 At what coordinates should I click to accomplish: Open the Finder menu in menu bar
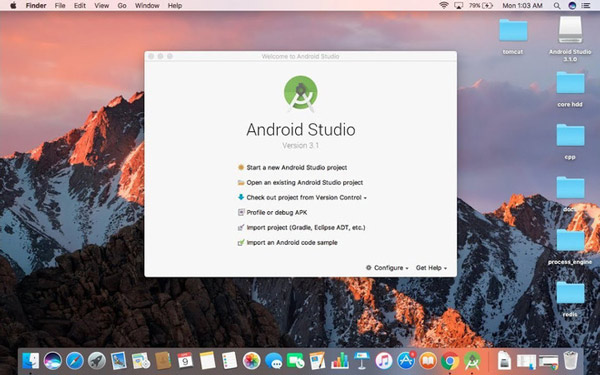pos(36,5)
